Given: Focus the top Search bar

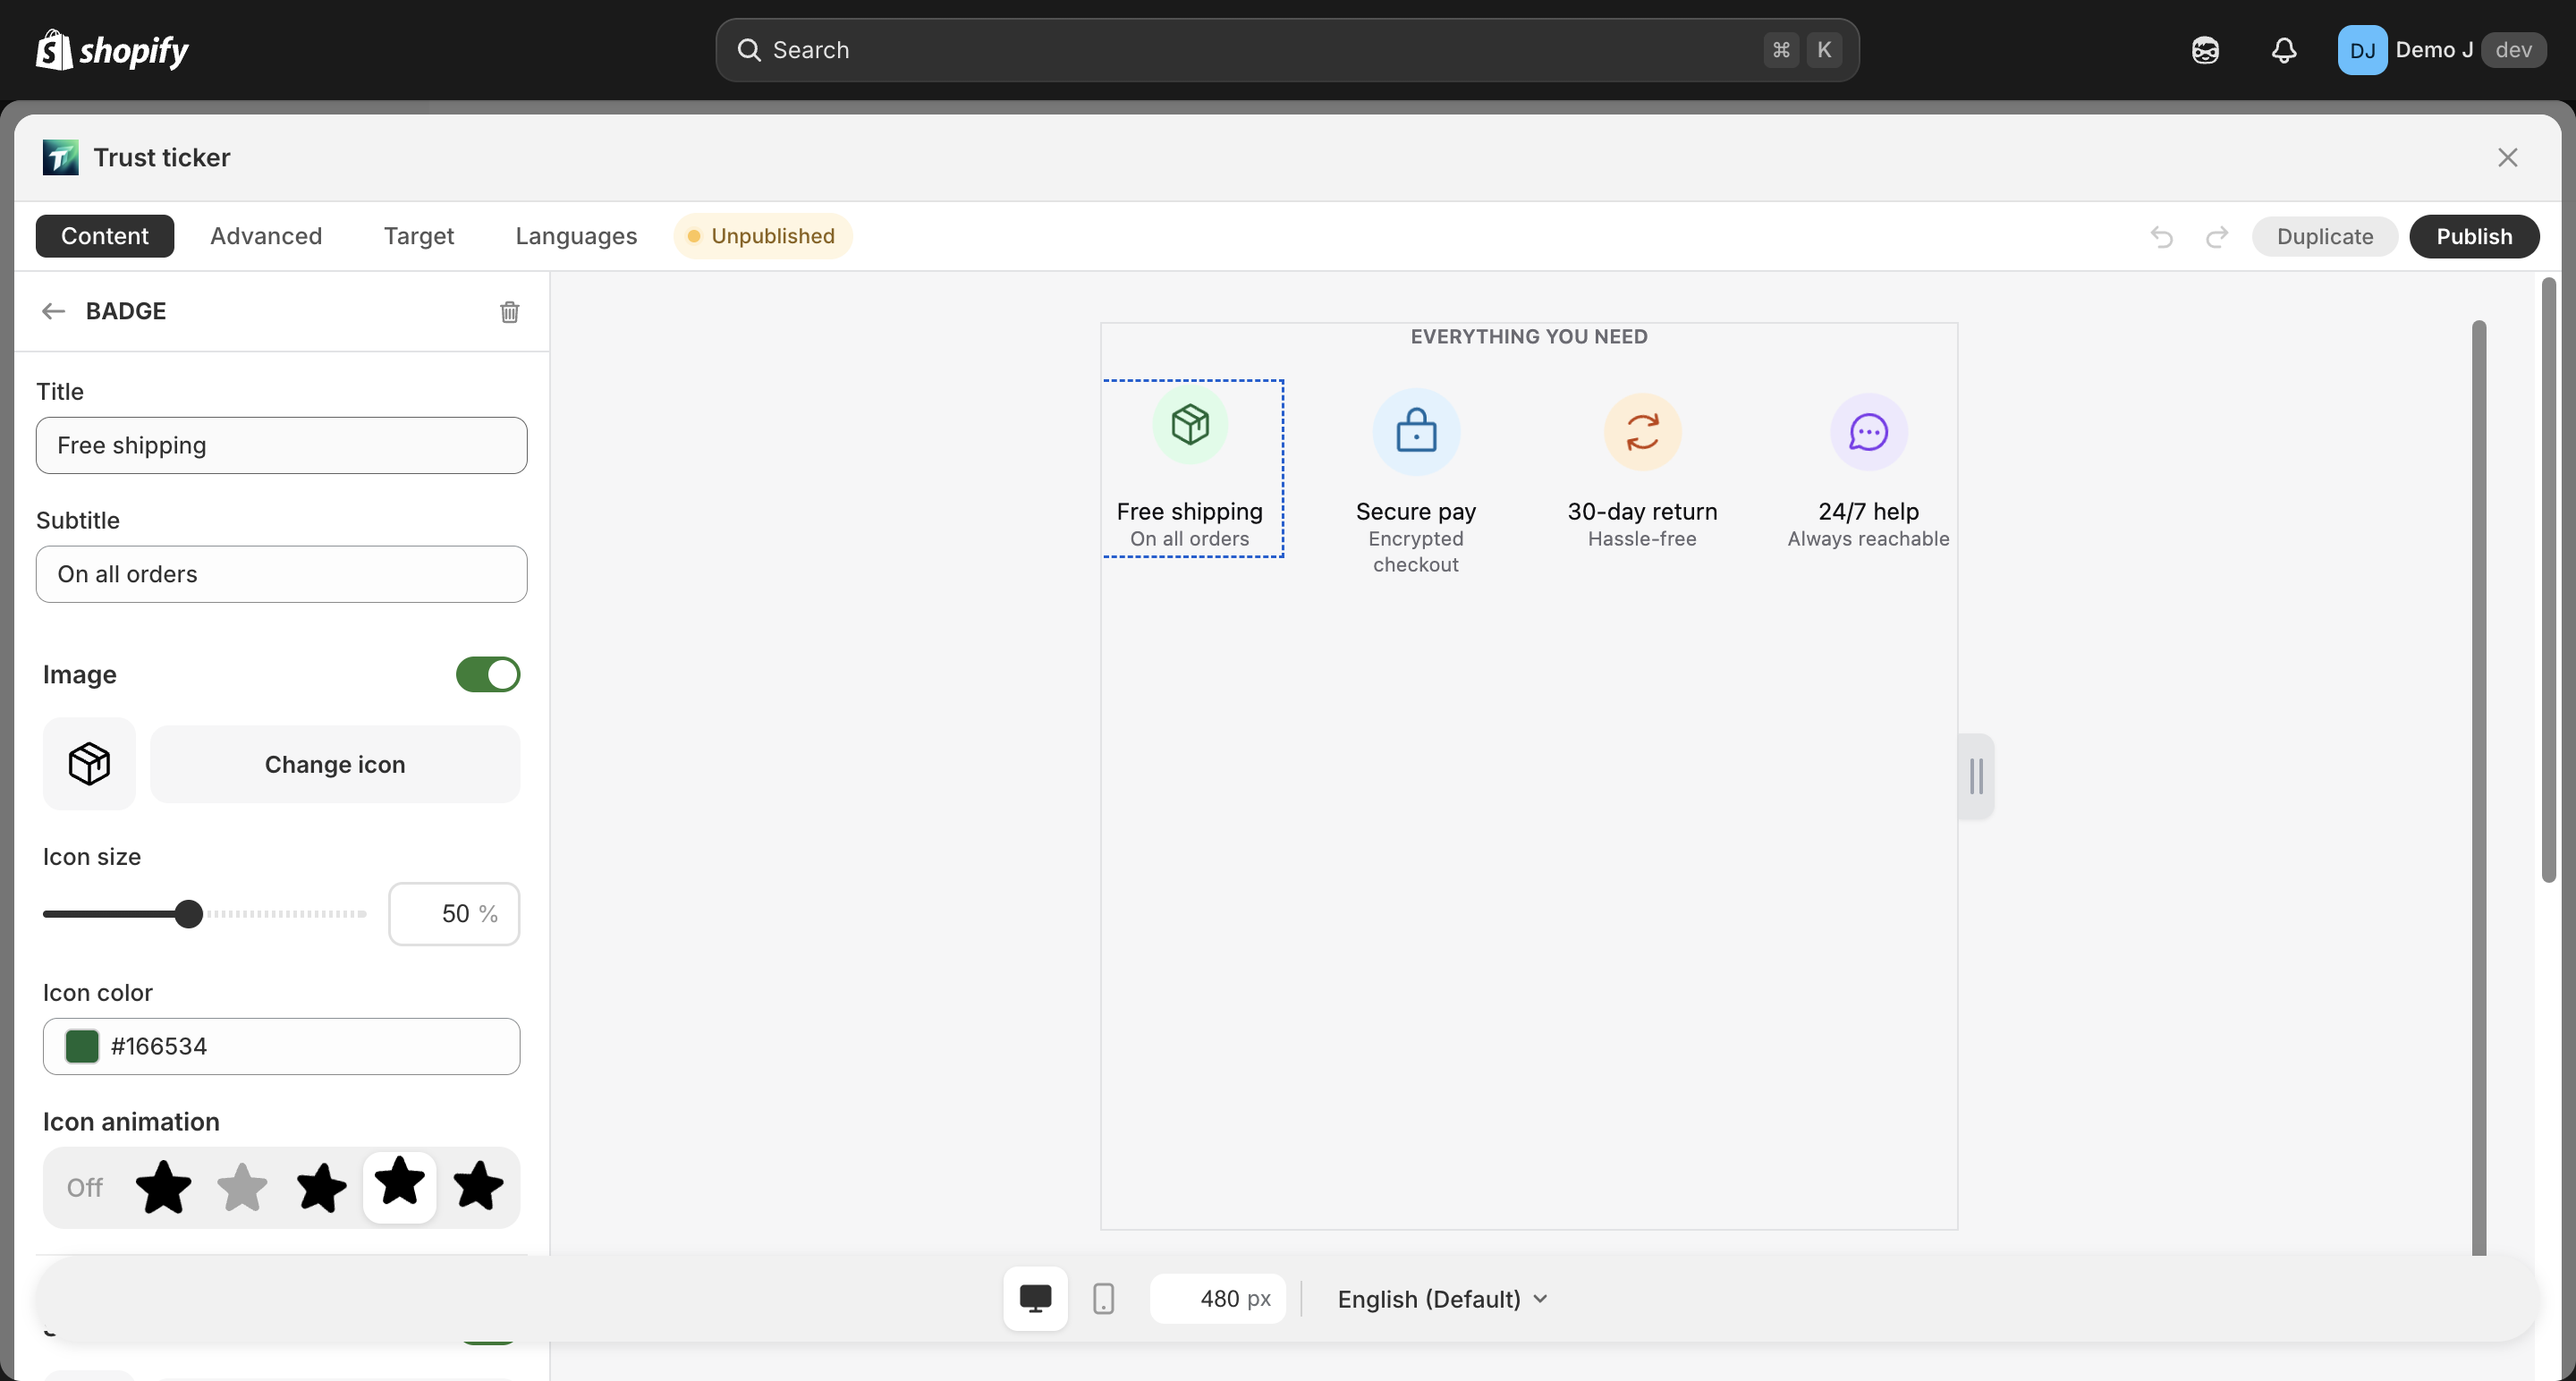Looking at the screenshot, I should (1287, 50).
